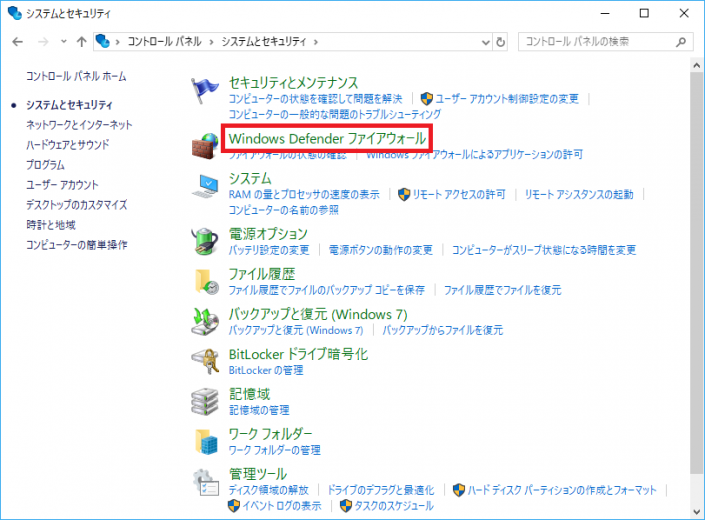Click the Work Folders icon
This screenshot has height=520, width=705.
[206, 442]
